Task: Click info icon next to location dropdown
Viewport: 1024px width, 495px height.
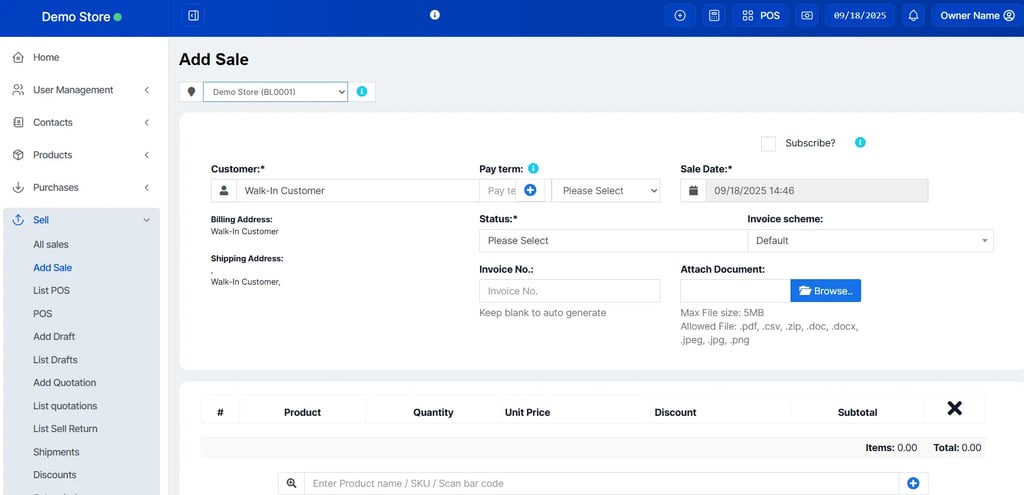Action: [362, 91]
